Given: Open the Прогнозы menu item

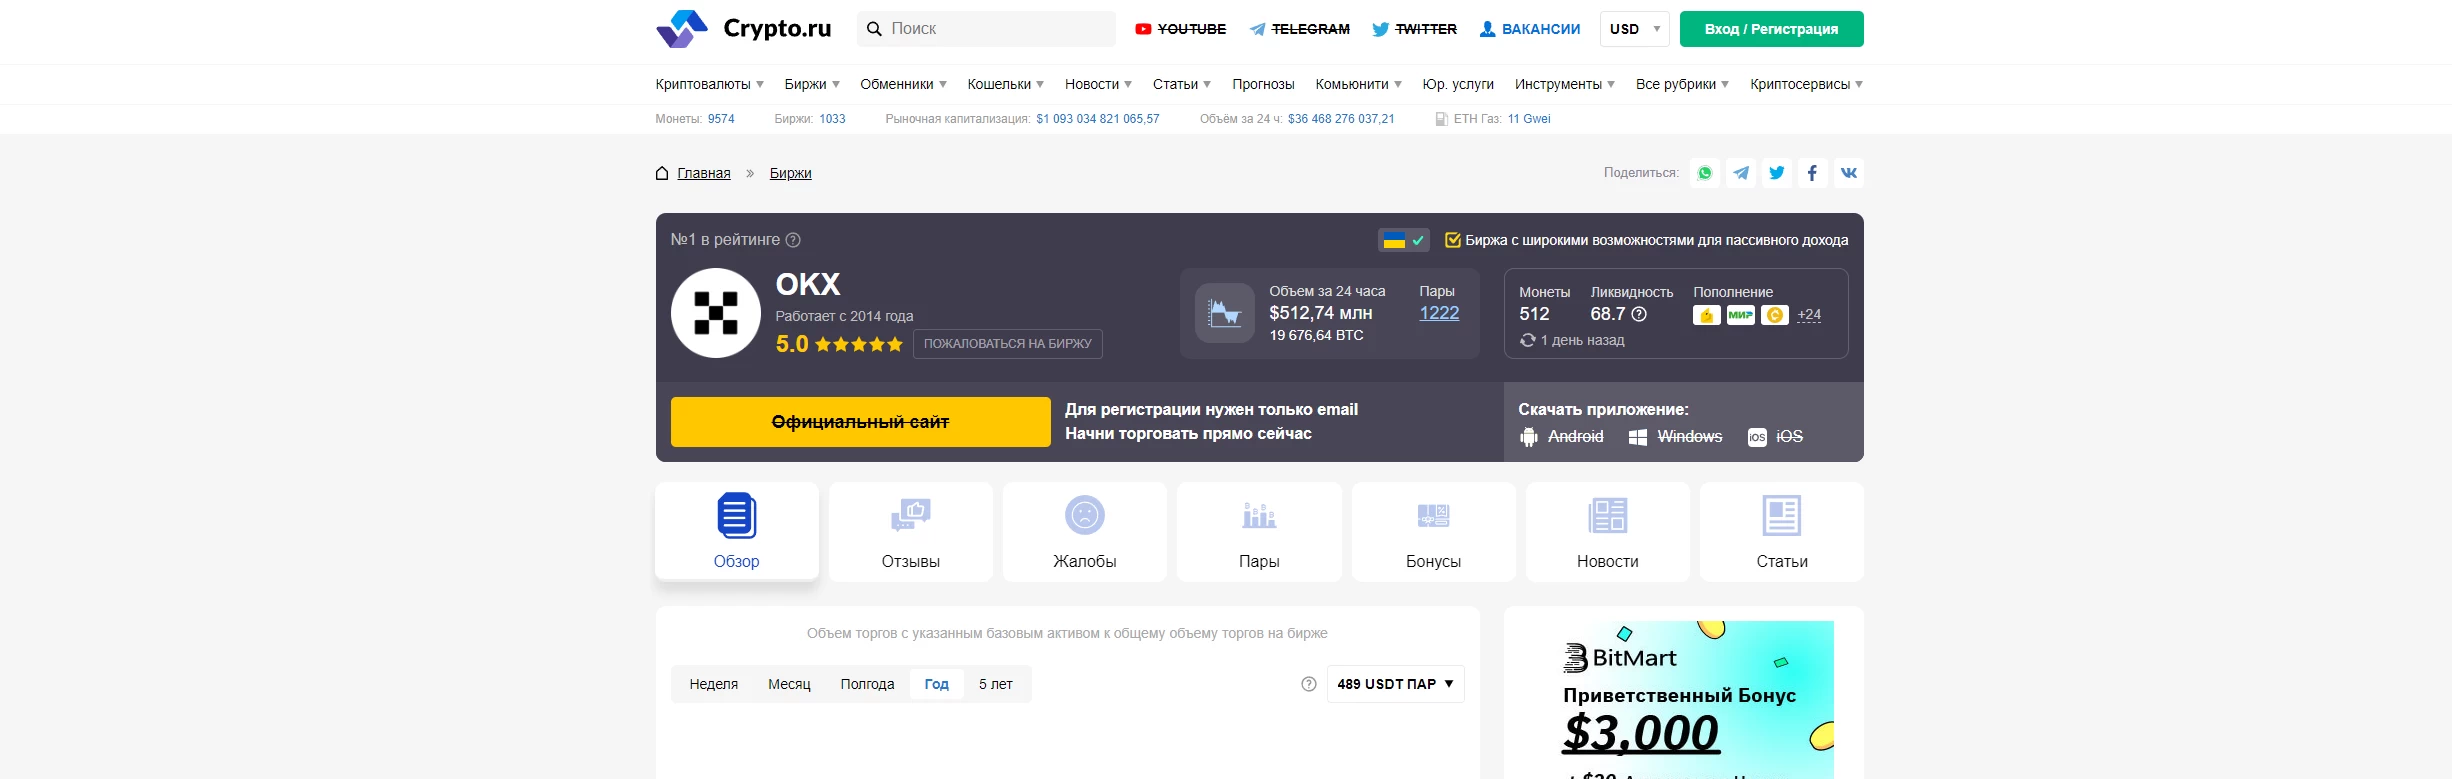Looking at the screenshot, I should point(1263,84).
